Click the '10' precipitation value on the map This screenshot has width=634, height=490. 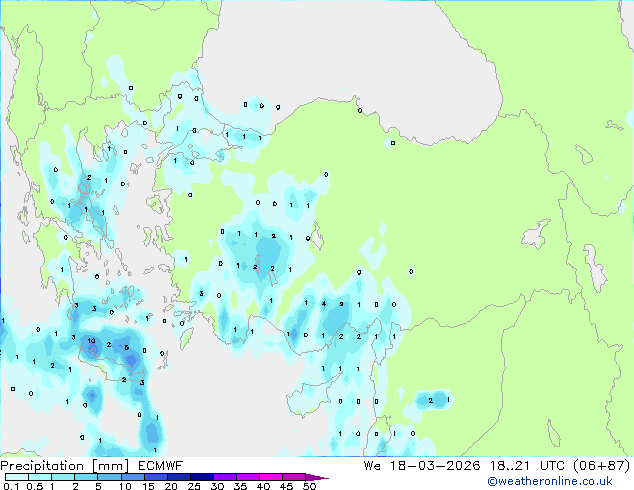[x=91, y=341]
